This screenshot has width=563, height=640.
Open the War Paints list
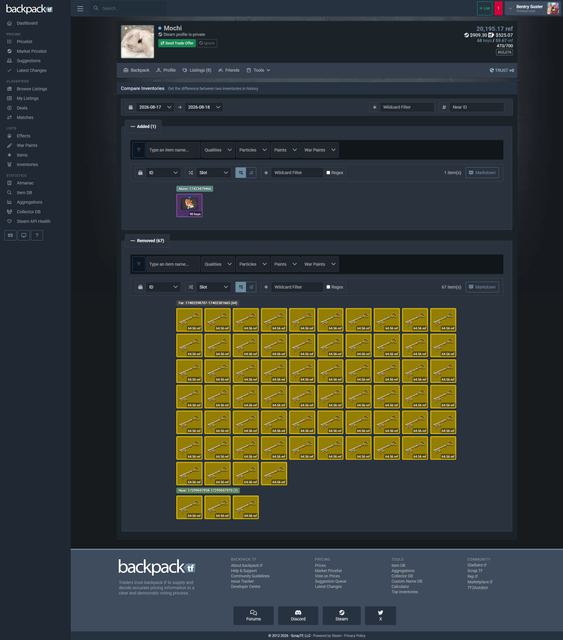(x=27, y=146)
